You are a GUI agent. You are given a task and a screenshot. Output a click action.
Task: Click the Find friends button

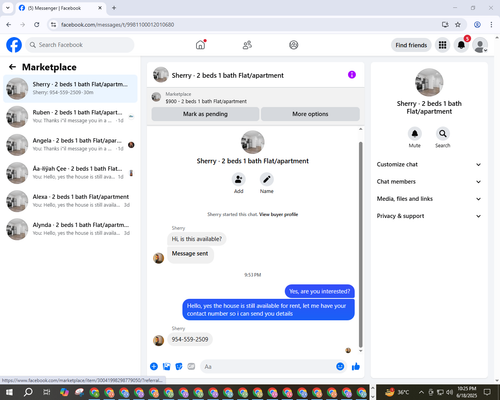[x=411, y=45]
